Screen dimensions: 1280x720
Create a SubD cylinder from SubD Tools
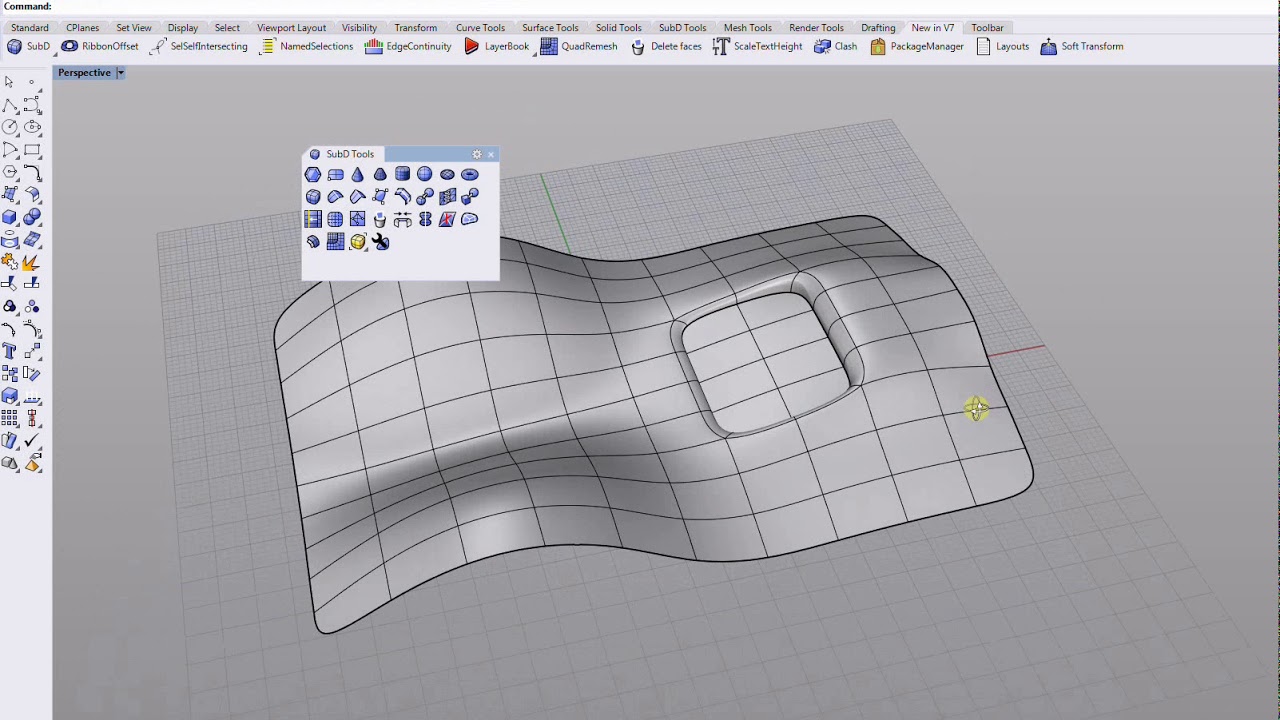[403, 174]
